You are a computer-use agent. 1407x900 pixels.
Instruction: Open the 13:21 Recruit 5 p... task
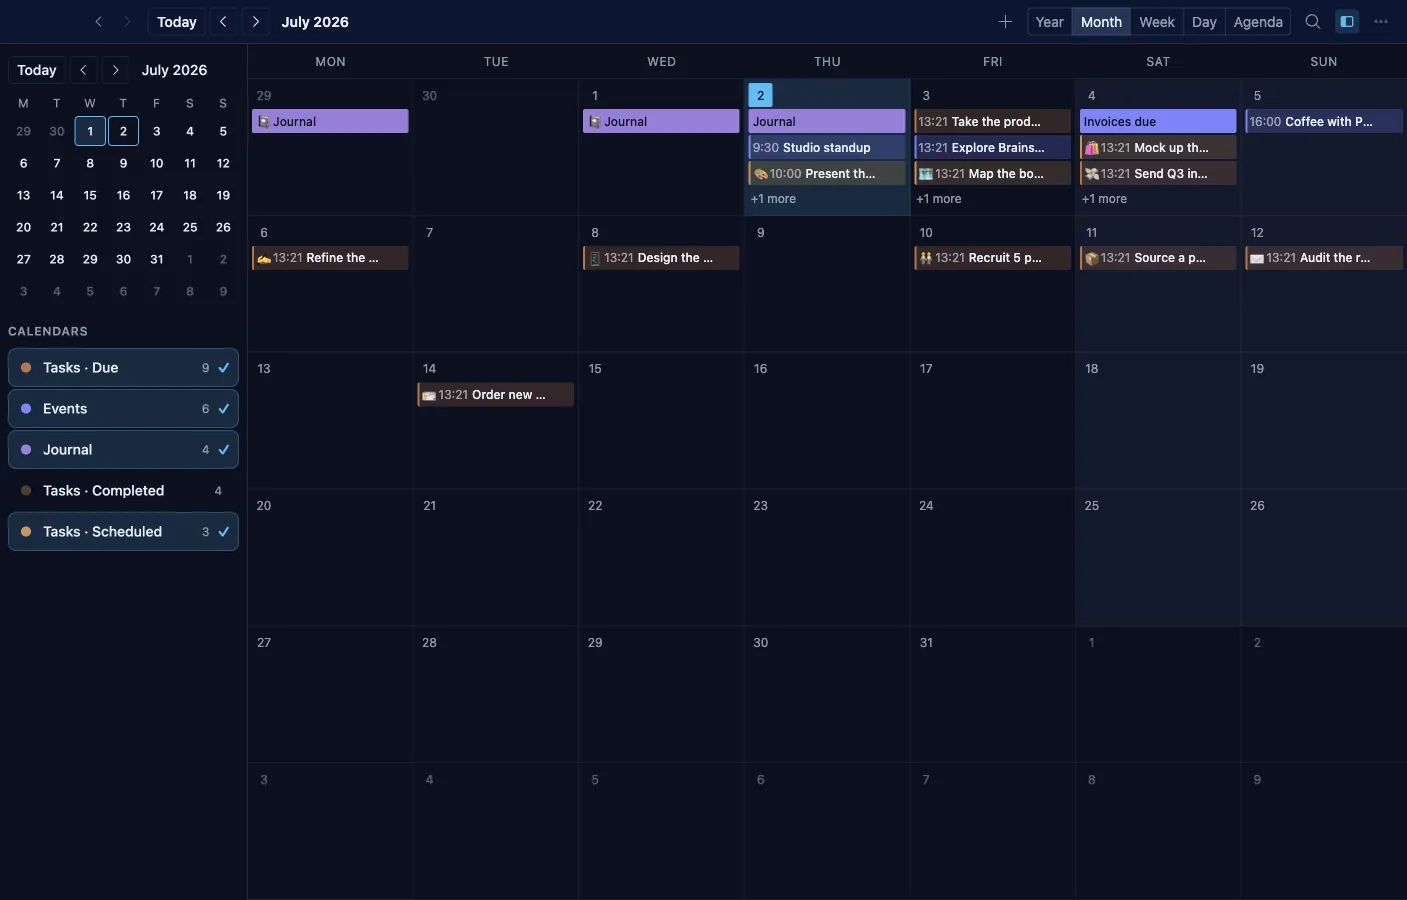(x=992, y=257)
